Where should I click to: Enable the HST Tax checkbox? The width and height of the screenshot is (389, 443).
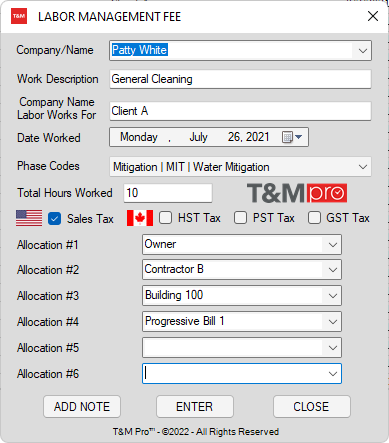click(x=166, y=218)
